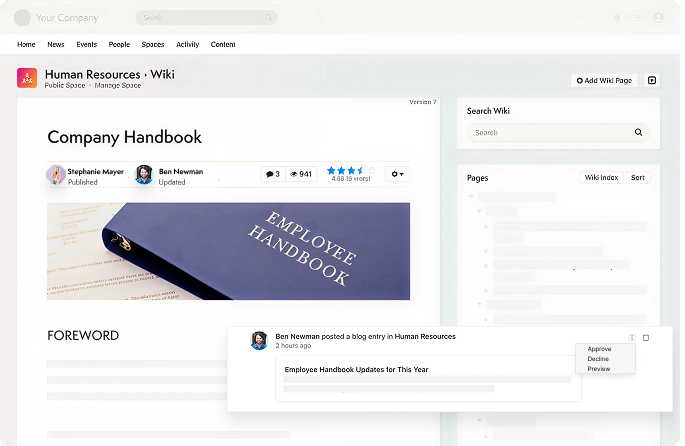Open the Content menu item

[223, 45]
